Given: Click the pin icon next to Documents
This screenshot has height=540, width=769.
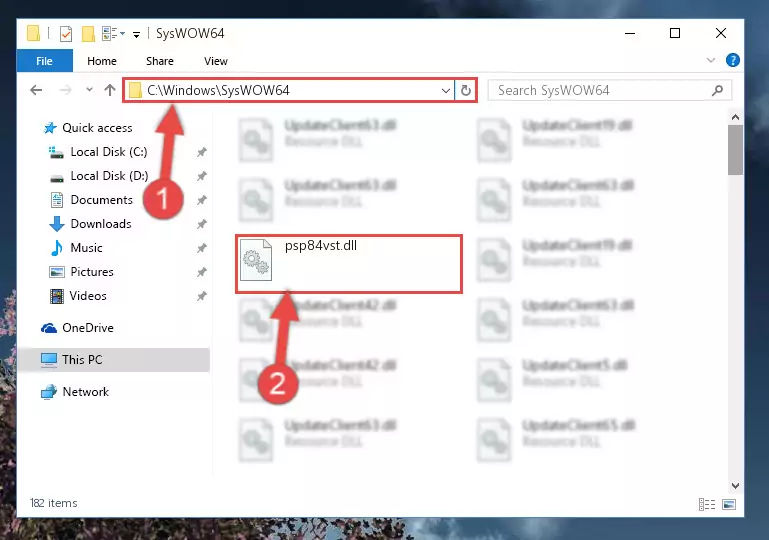Looking at the screenshot, I should click(x=202, y=200).
